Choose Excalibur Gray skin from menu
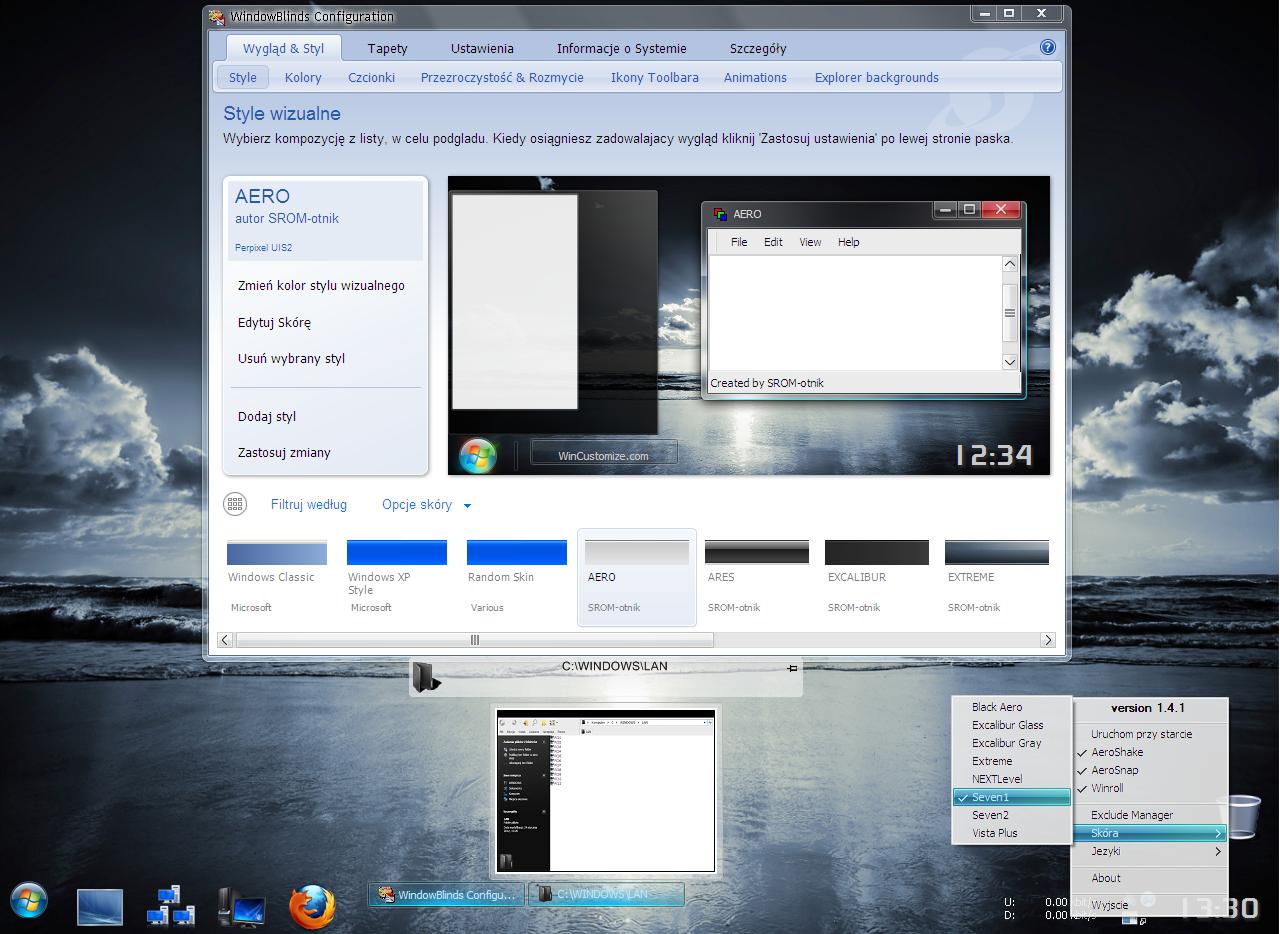The height and width of the screenshot is (934, 1280). tap(1011, 743)
